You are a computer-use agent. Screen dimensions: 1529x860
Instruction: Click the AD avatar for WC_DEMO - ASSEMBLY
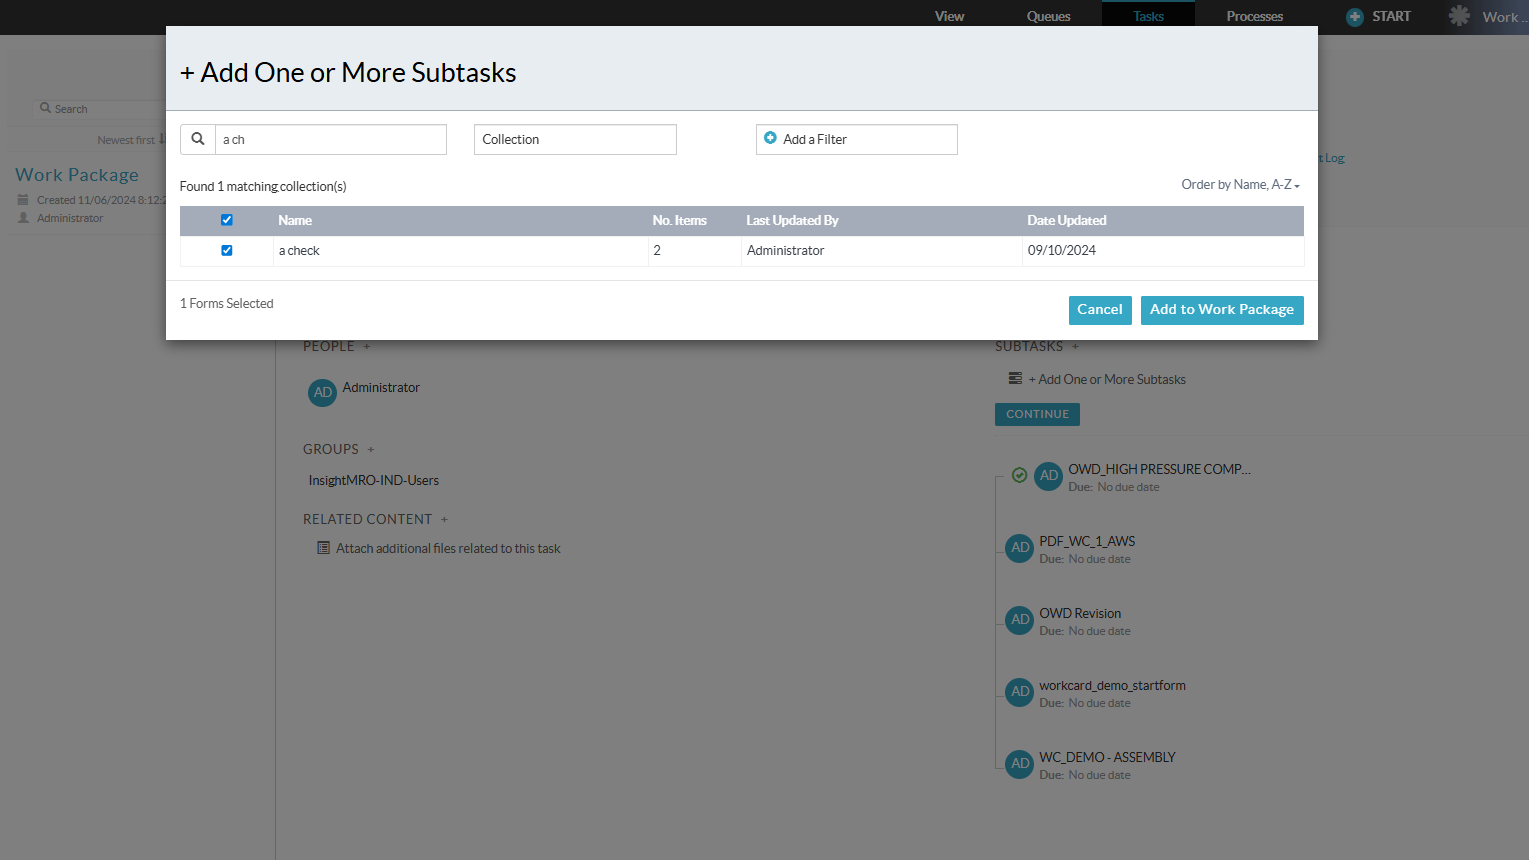[1020, 763]
